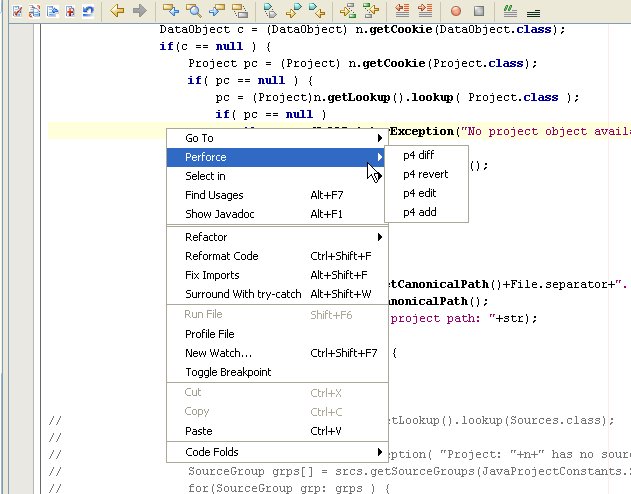
Task: Click the Find Selection magnifier icon
Action: pyautogui.click(x=194, y=10)
